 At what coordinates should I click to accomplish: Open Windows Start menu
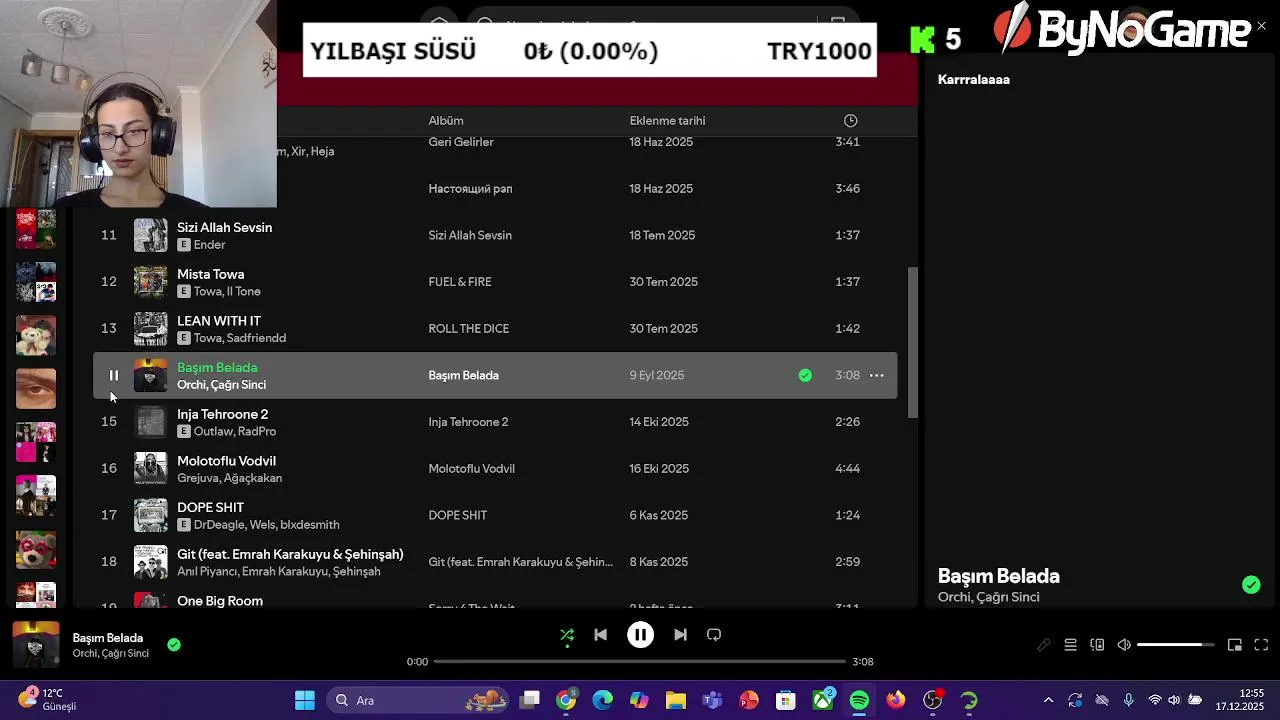click(305, 700)
